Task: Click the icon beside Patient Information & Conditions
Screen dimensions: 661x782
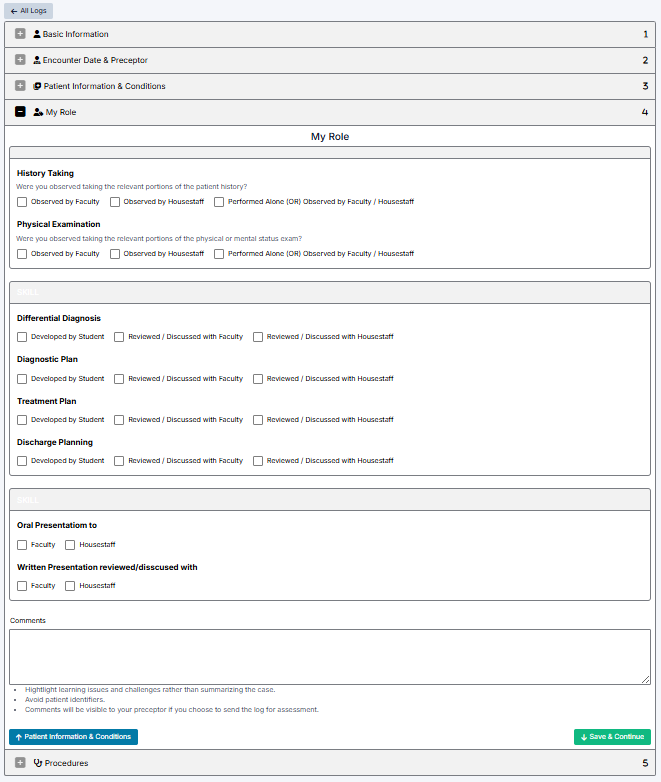Action: (x=37, y=86)
